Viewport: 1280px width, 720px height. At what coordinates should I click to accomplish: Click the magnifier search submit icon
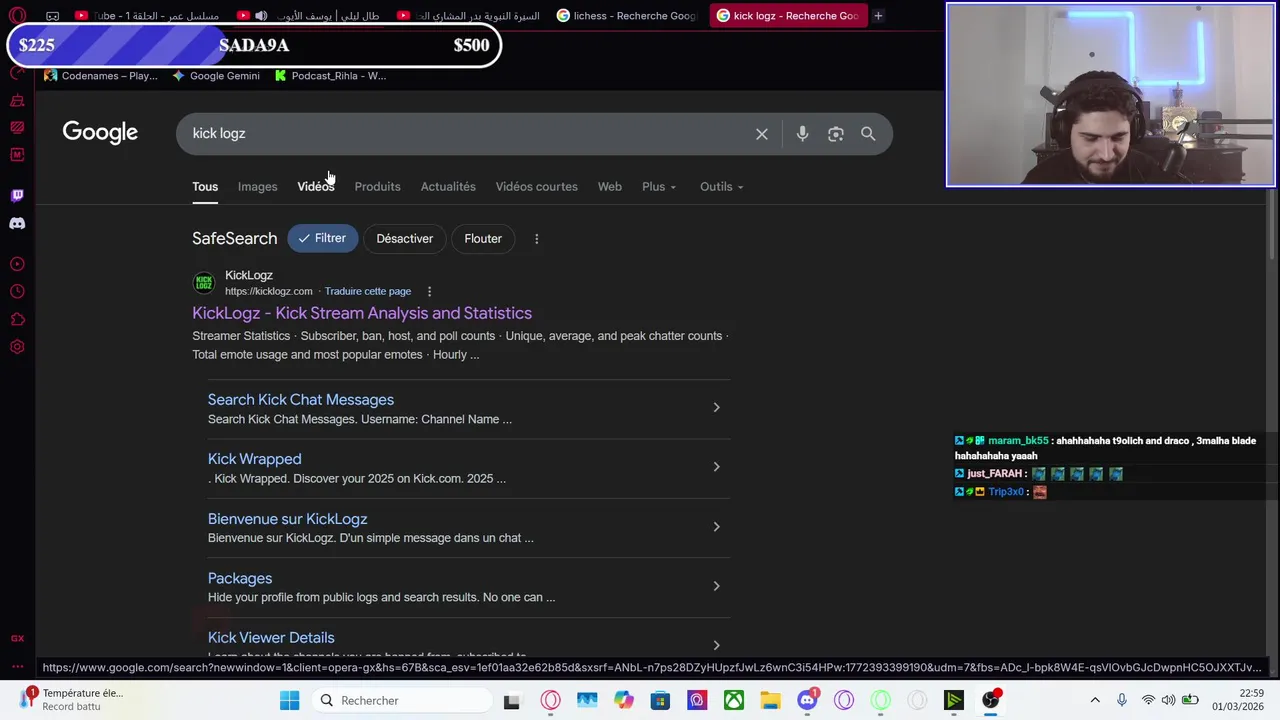pyautogui.click(x=868, y=134)
